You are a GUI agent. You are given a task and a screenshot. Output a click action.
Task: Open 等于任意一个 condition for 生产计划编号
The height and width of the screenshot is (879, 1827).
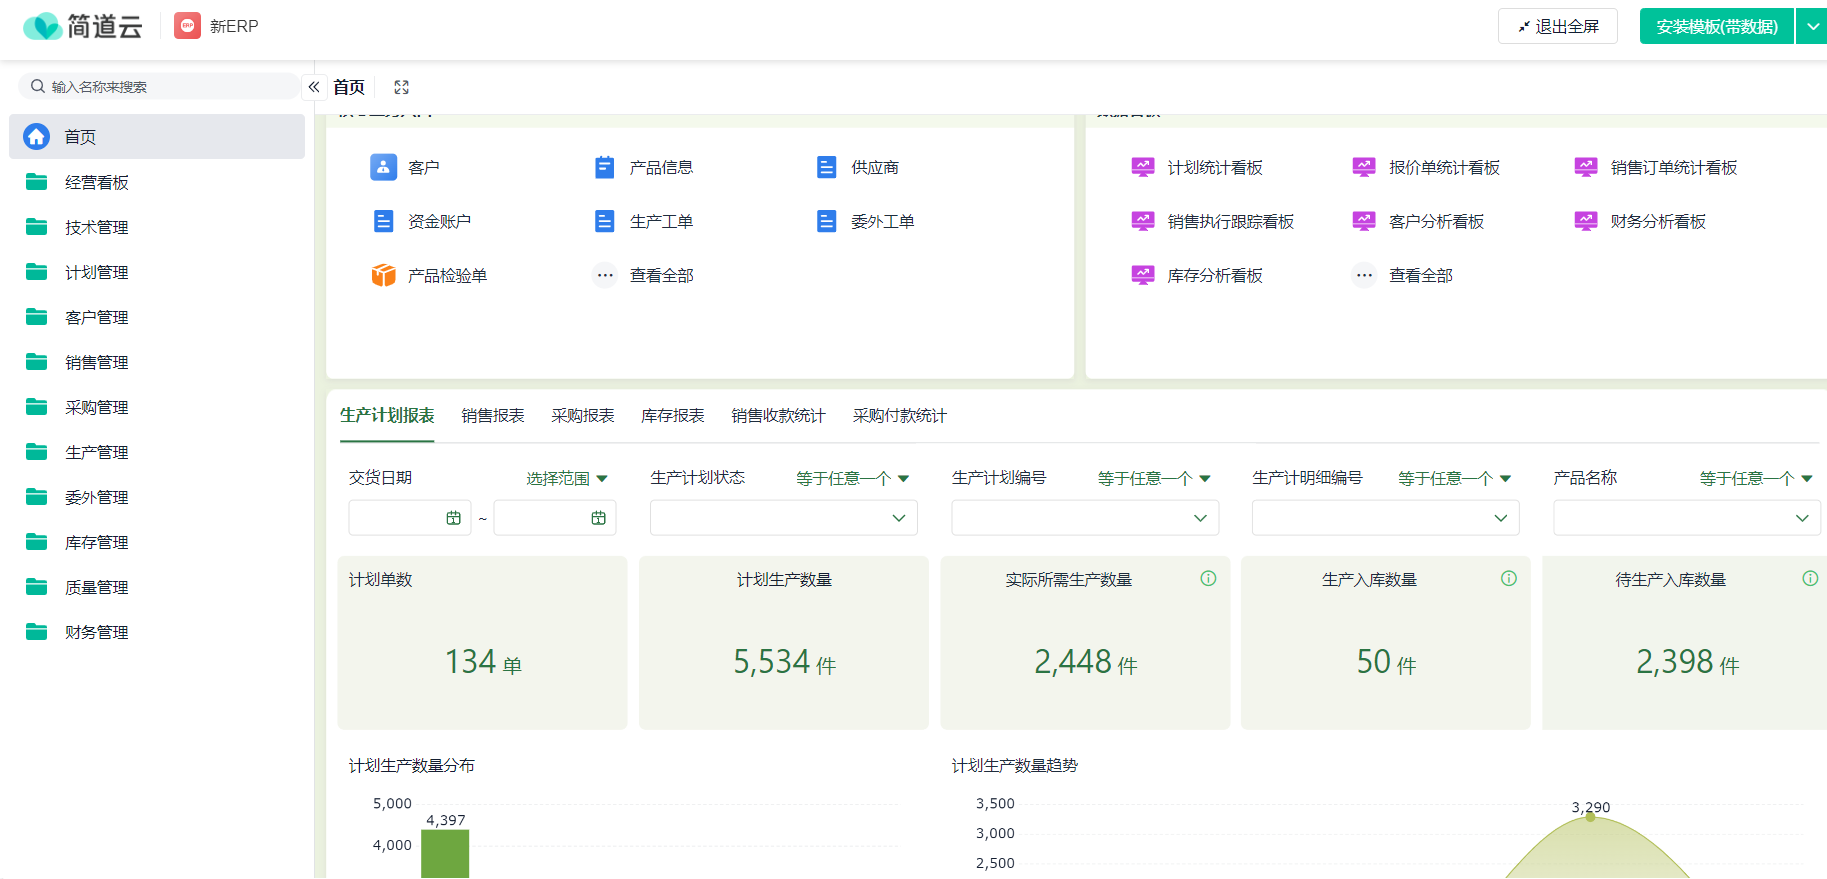1154,478
